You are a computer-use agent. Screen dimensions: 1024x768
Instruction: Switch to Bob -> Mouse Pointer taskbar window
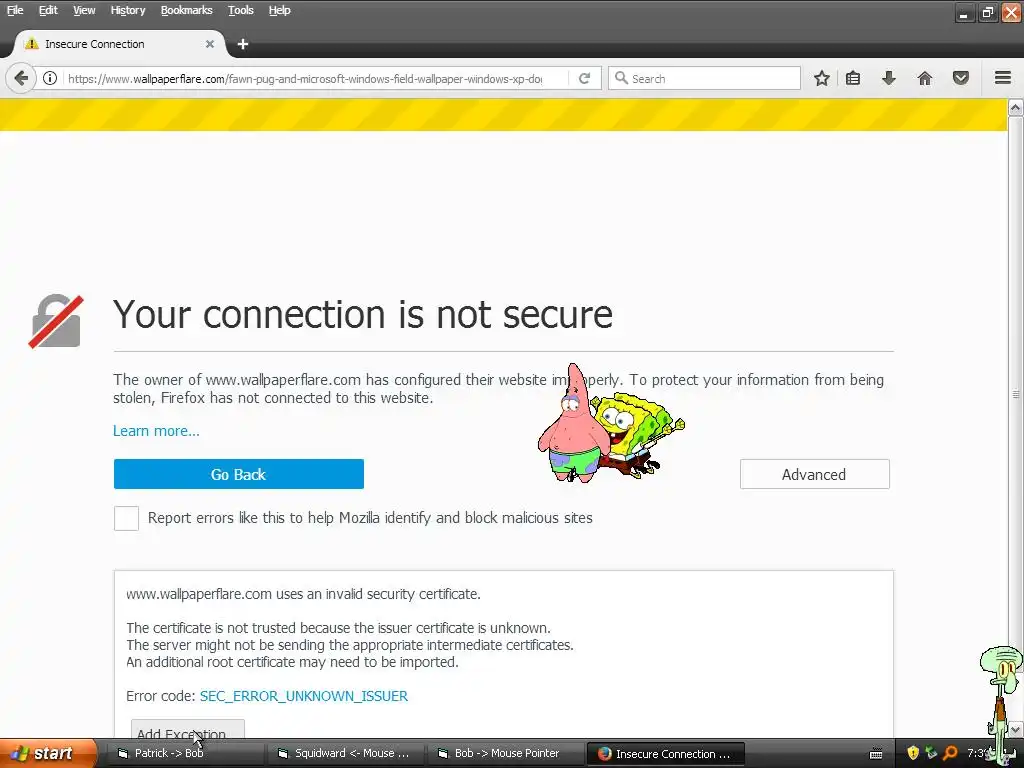tap(505, 754)
